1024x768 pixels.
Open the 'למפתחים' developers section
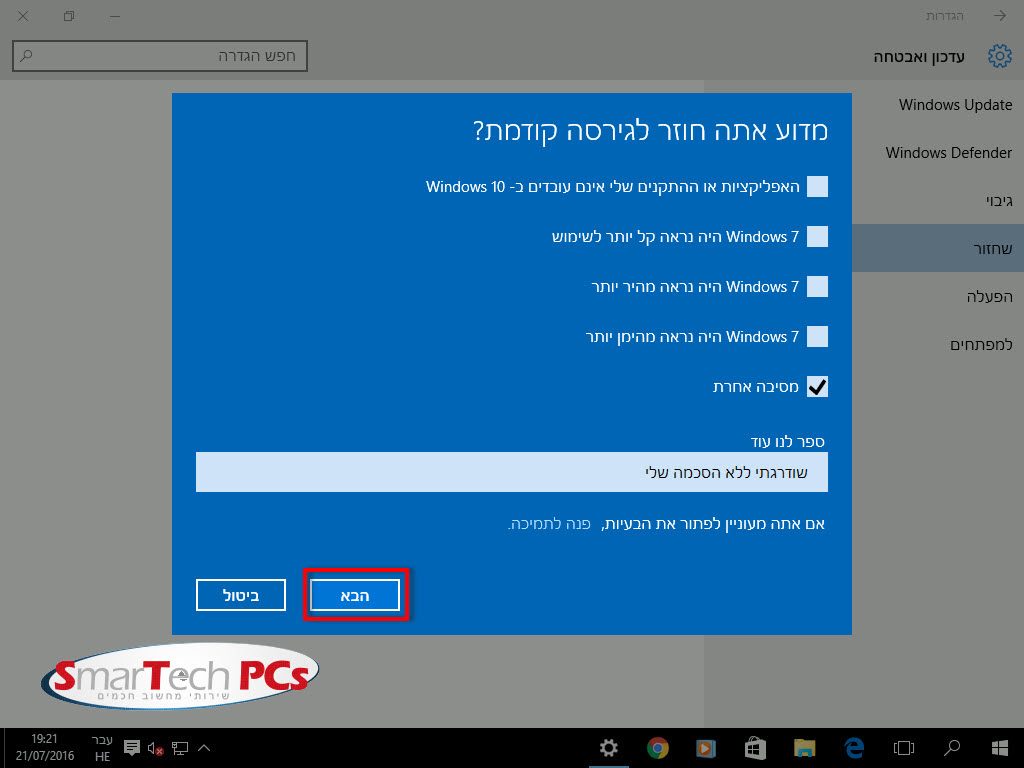click(x=981, y=345)
